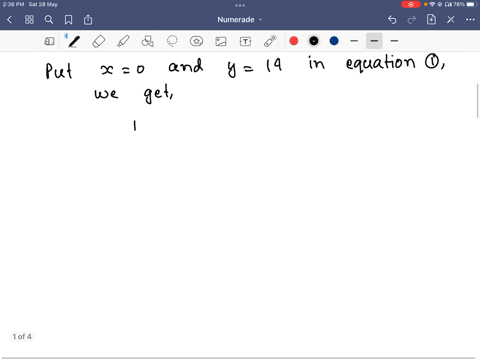480x360 pixels.
Task: Choose the blue pen color
Action: coord(334,41)
